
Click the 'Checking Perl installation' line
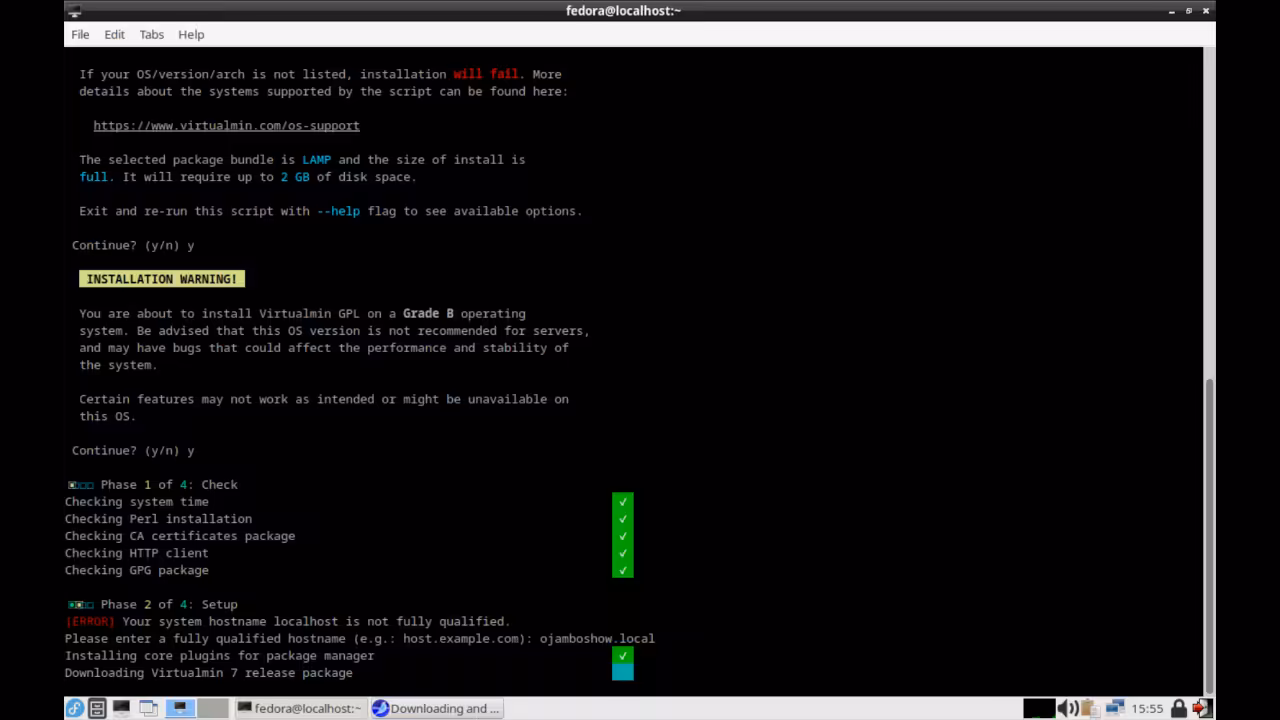coord(158,519)
